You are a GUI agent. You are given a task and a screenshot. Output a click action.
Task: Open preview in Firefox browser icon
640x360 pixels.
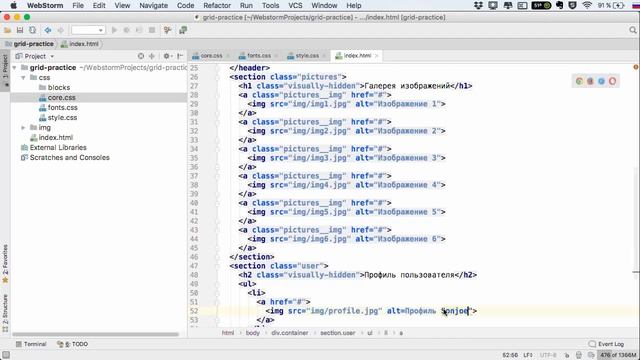(x=590, y=81)
